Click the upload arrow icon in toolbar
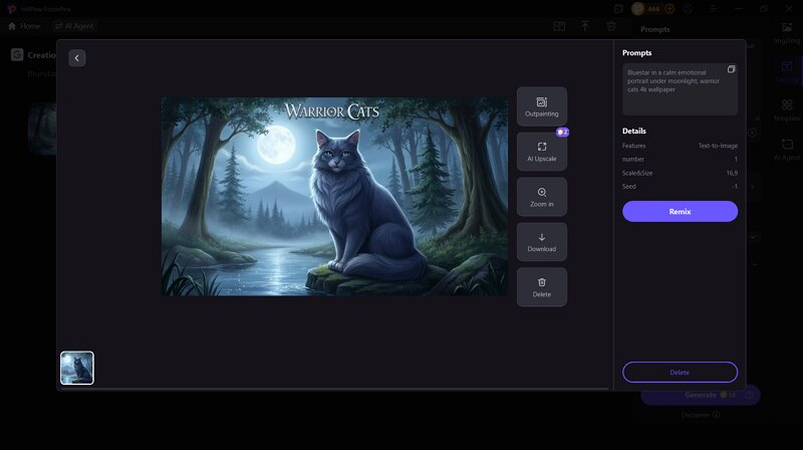Screen dimensions: 803x450 585,26
